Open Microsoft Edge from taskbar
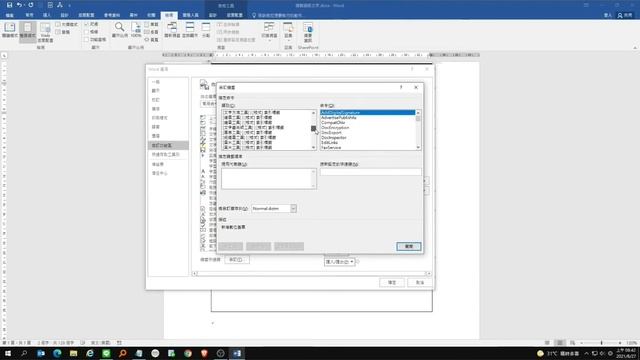Image resolution: width=640 pixels, height=360 pixels. 57,353
